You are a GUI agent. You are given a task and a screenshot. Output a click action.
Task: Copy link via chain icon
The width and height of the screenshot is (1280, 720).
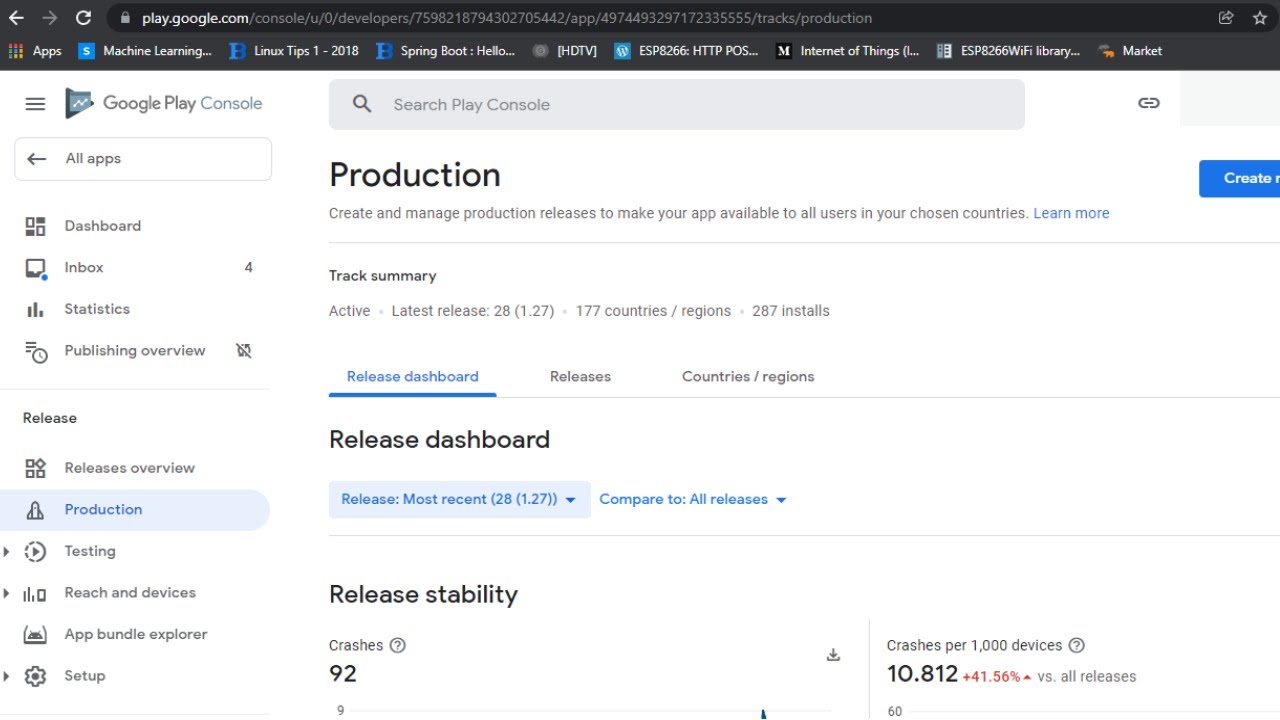point(1149,103)
